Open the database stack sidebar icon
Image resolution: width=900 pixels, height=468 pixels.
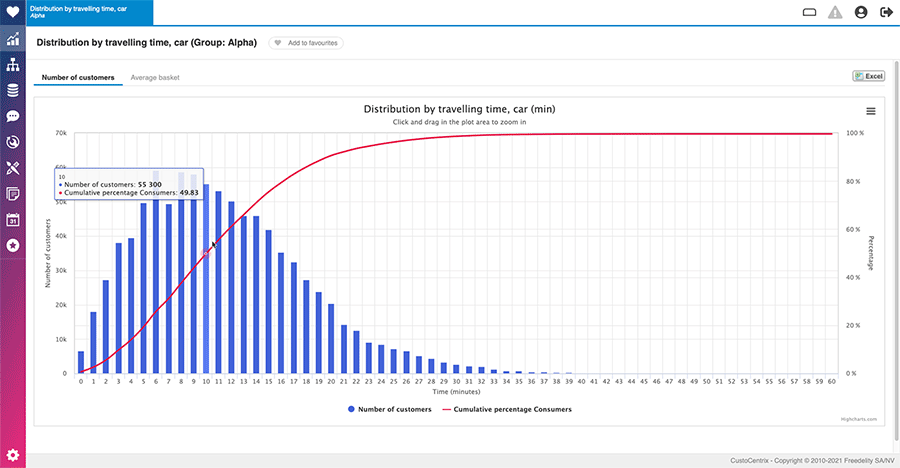pyautogui.click(x=13, y=91)
